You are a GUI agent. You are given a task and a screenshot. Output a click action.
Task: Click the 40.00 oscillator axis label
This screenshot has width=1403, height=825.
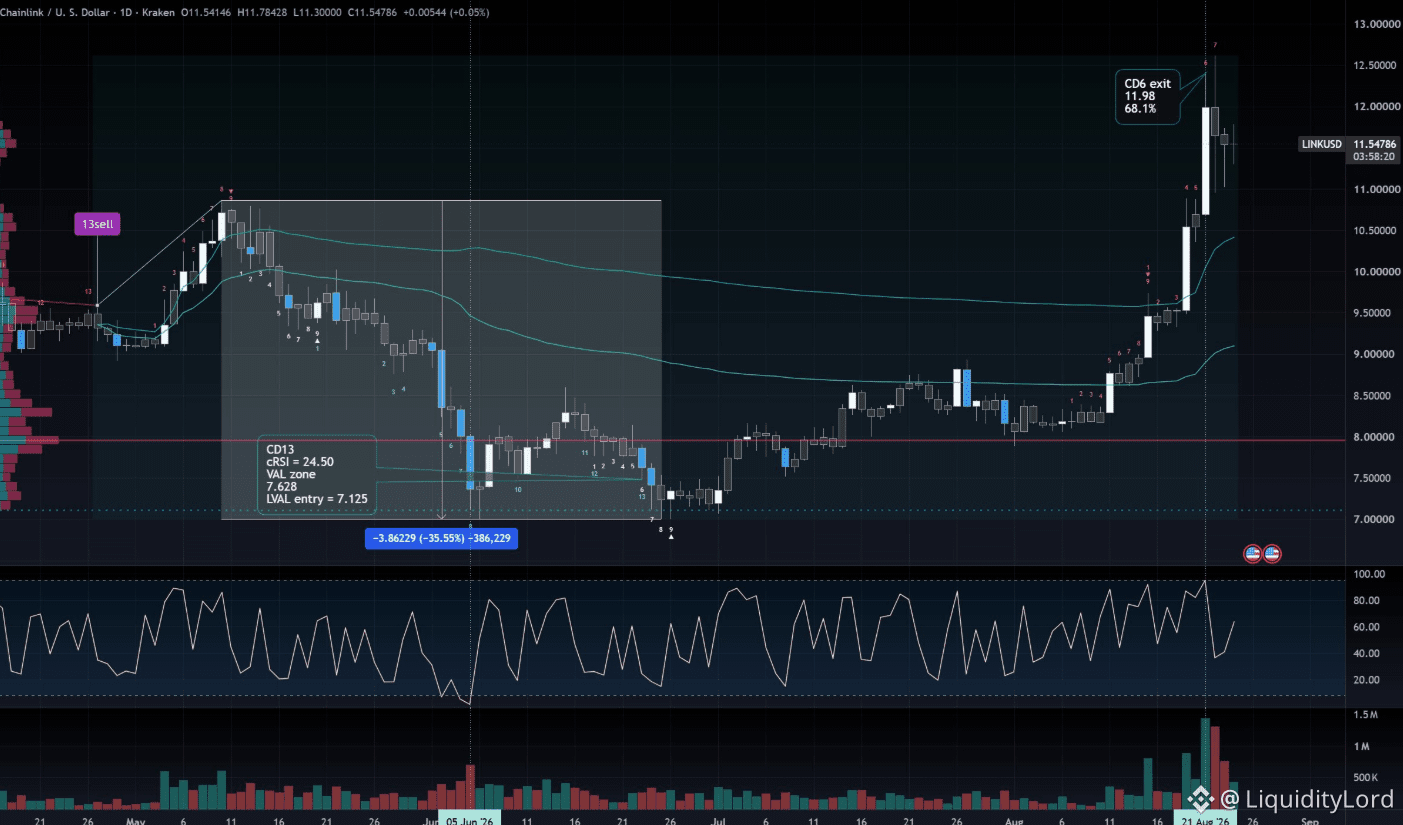pyautogui.click(x=1366, y=654)
